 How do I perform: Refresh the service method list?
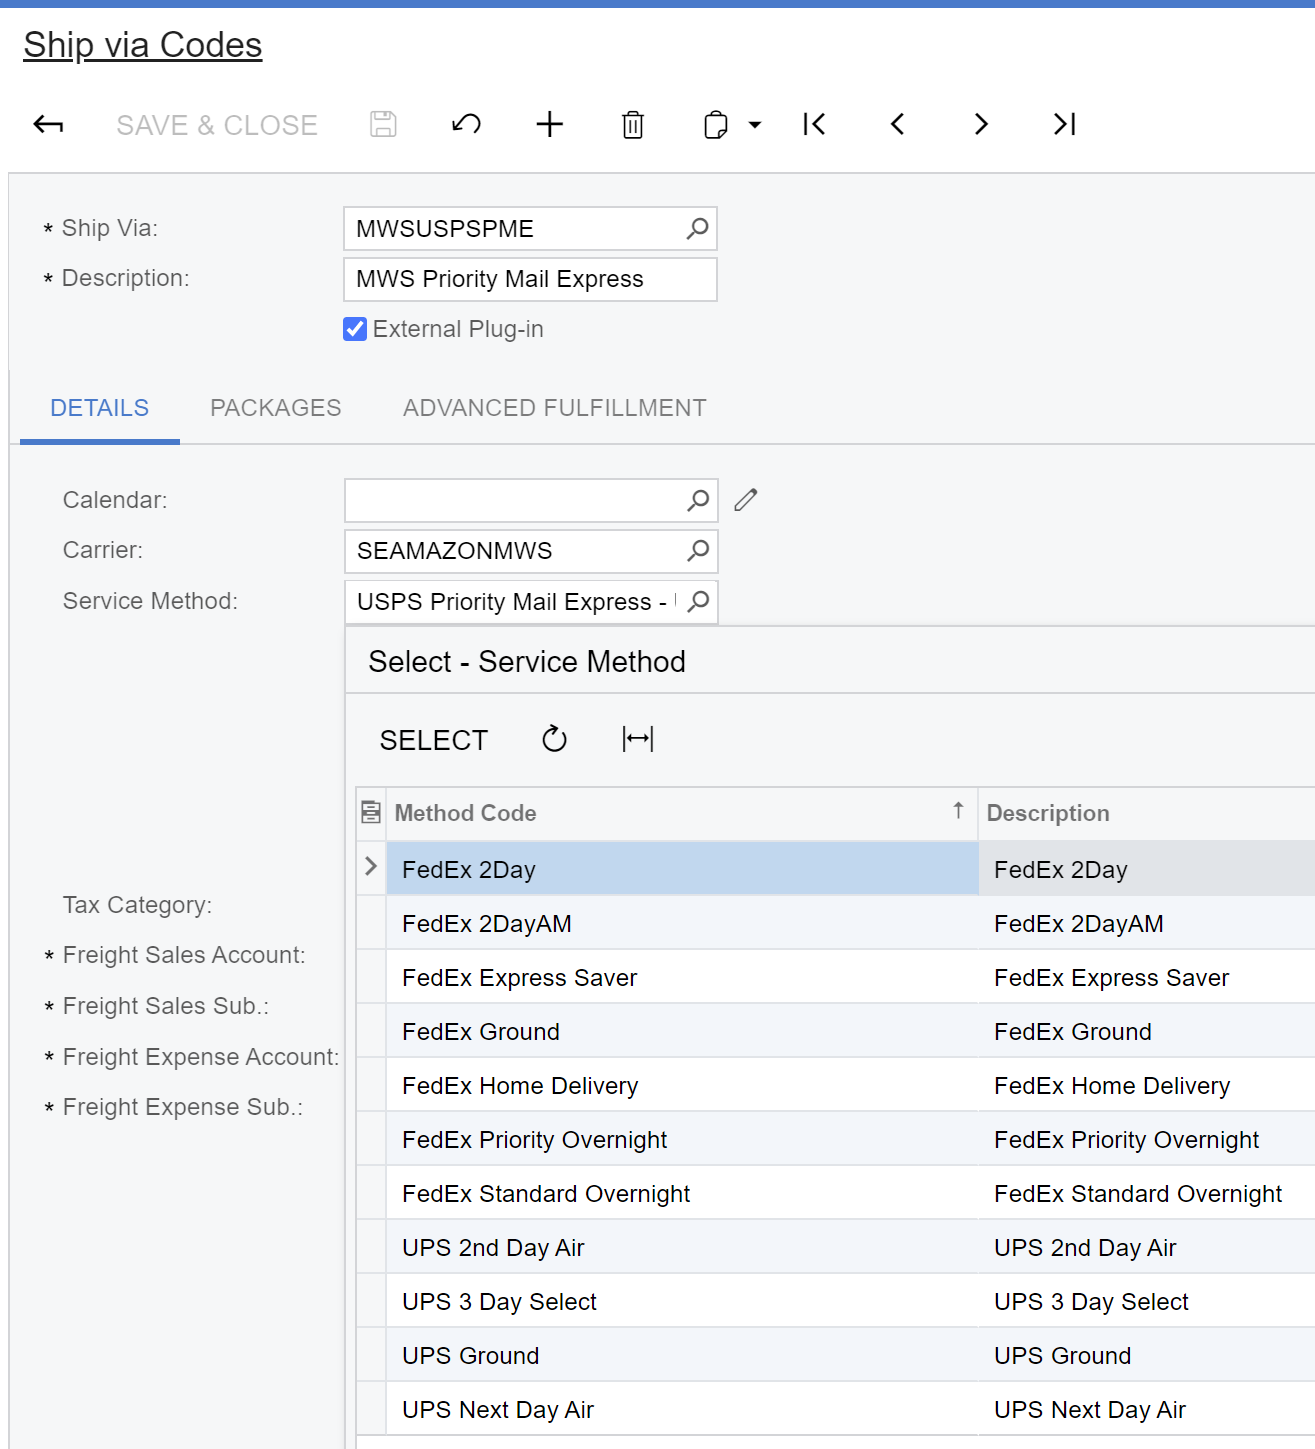554,740
